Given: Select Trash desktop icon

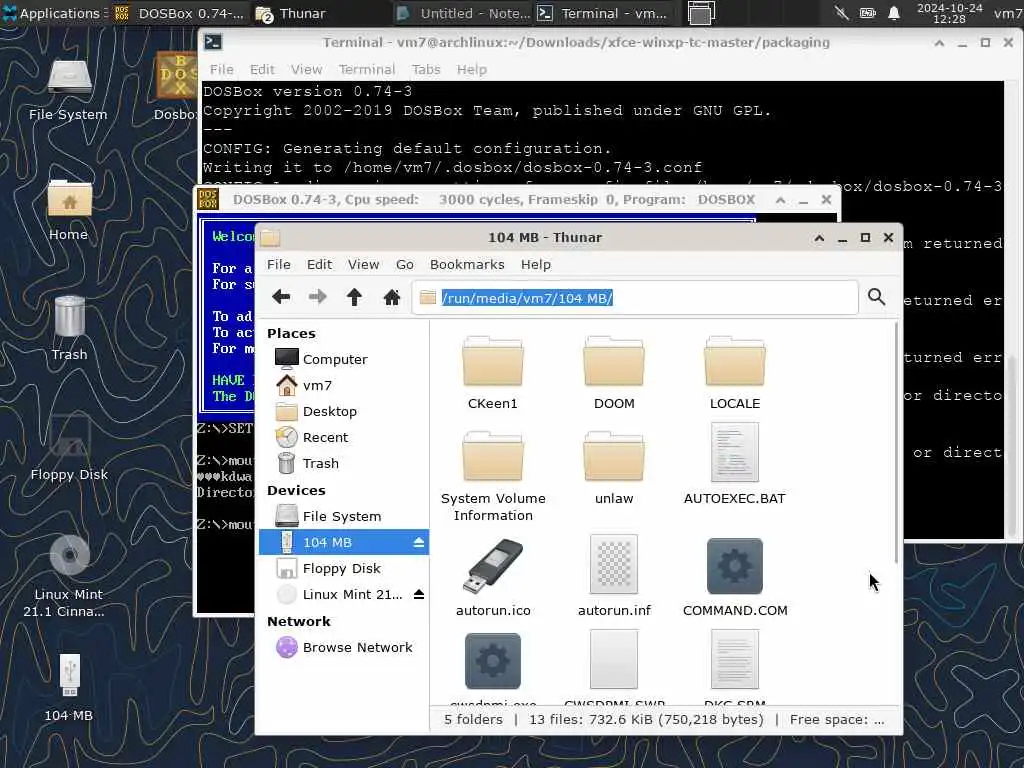Looking at the screenshot, I should (69, 328).
